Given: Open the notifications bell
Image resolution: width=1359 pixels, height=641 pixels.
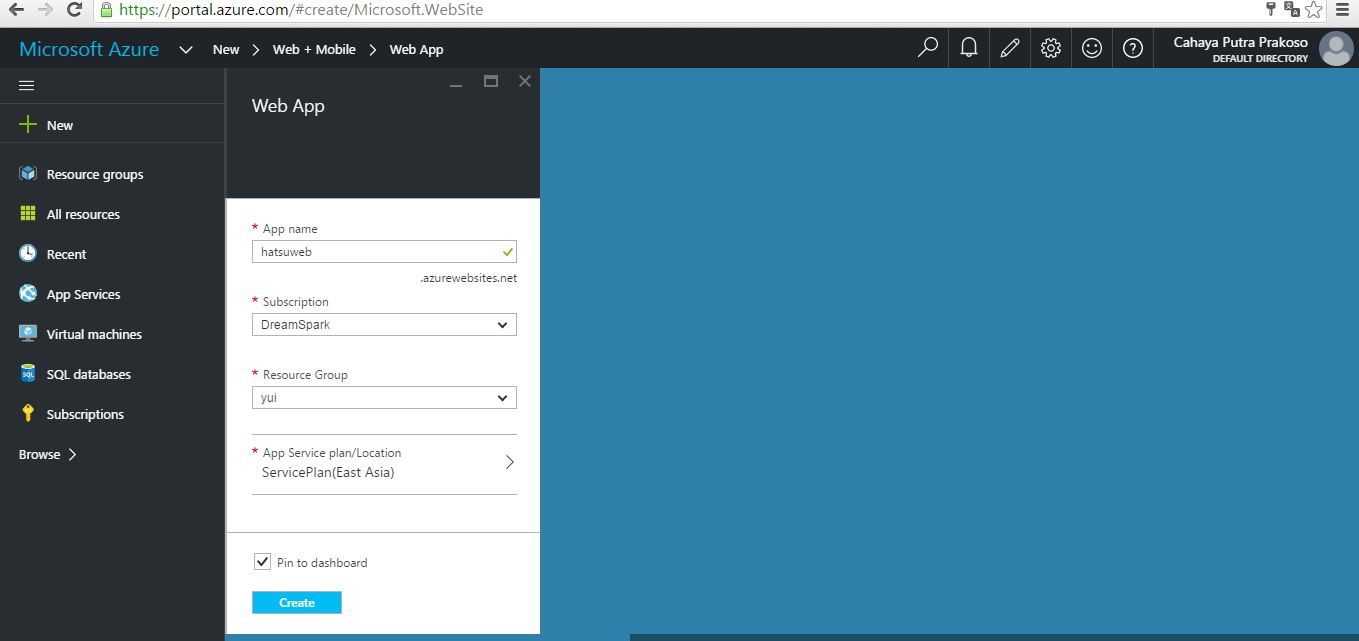Looking at the screenshot, I should [969, 47].
